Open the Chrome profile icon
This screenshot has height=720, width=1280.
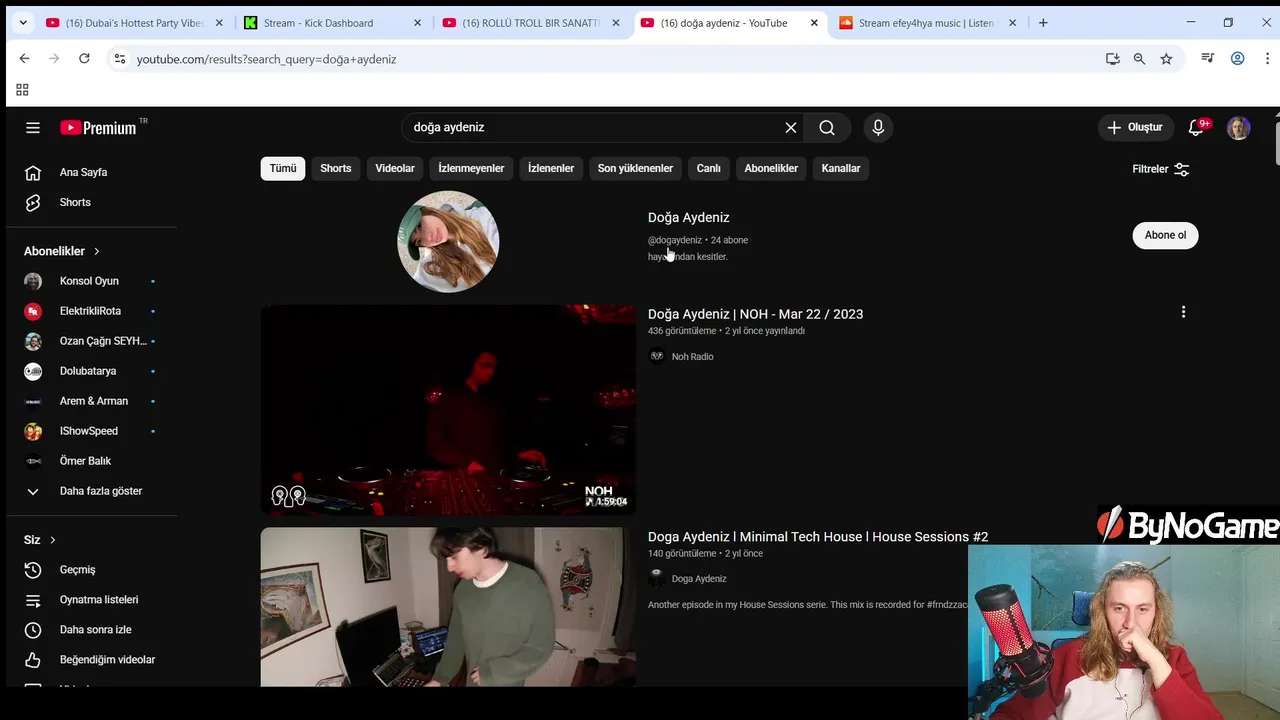[x=1237, y=59]
